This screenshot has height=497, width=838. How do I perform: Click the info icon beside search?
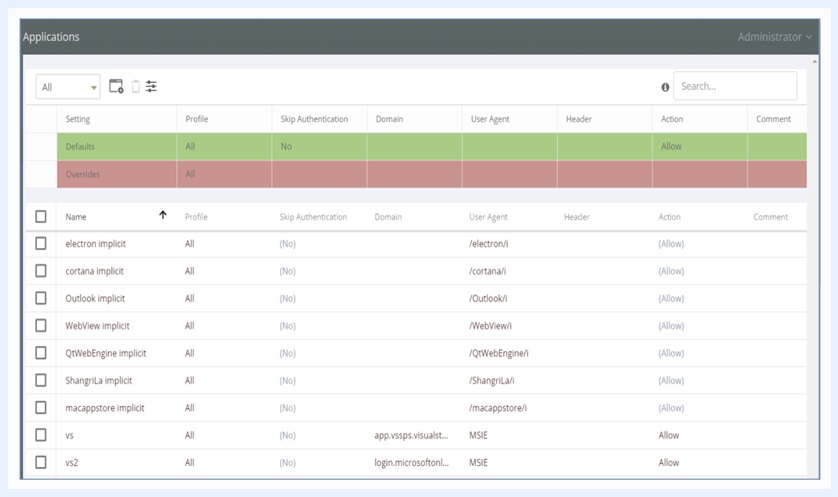(x=665, y=87)
